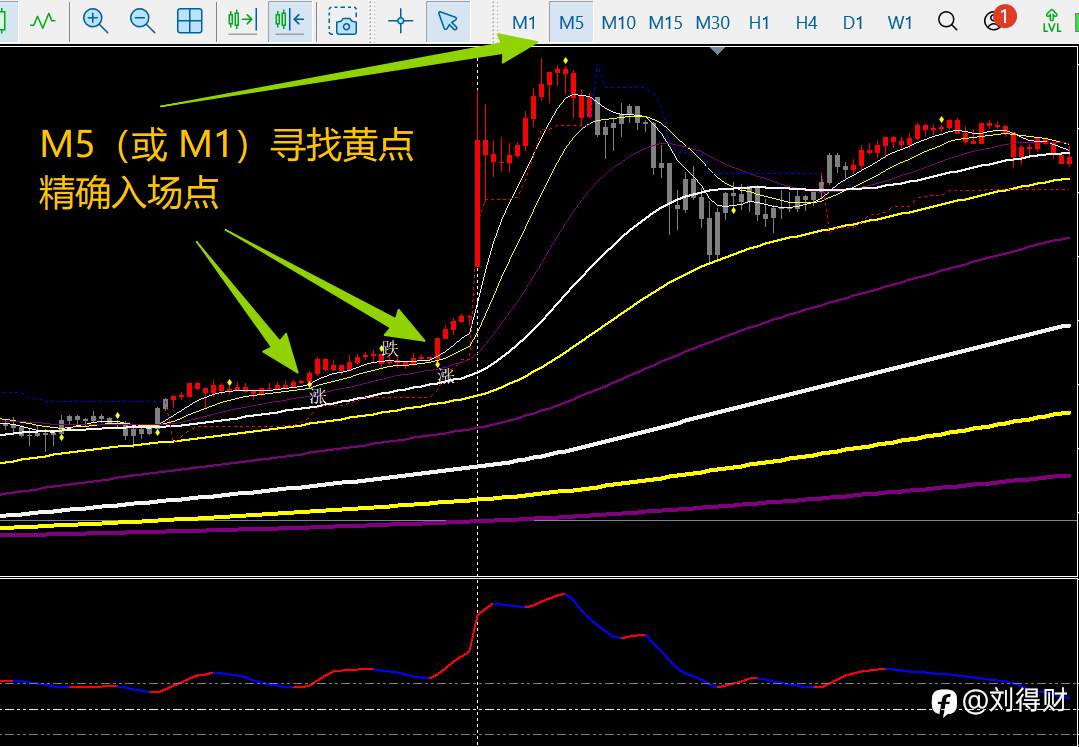Select the crosshair cursor tool
Viewport: 1079px width, 747px height.
tap(400, 21)
